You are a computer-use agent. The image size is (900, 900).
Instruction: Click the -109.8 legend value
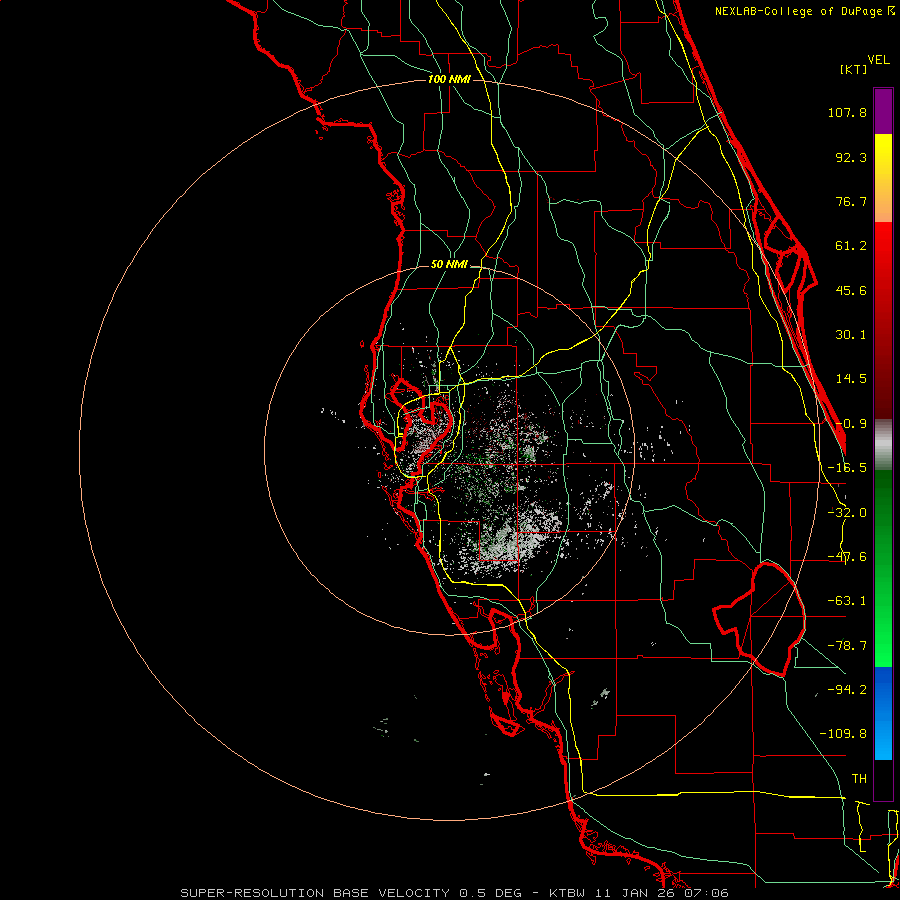843,734
